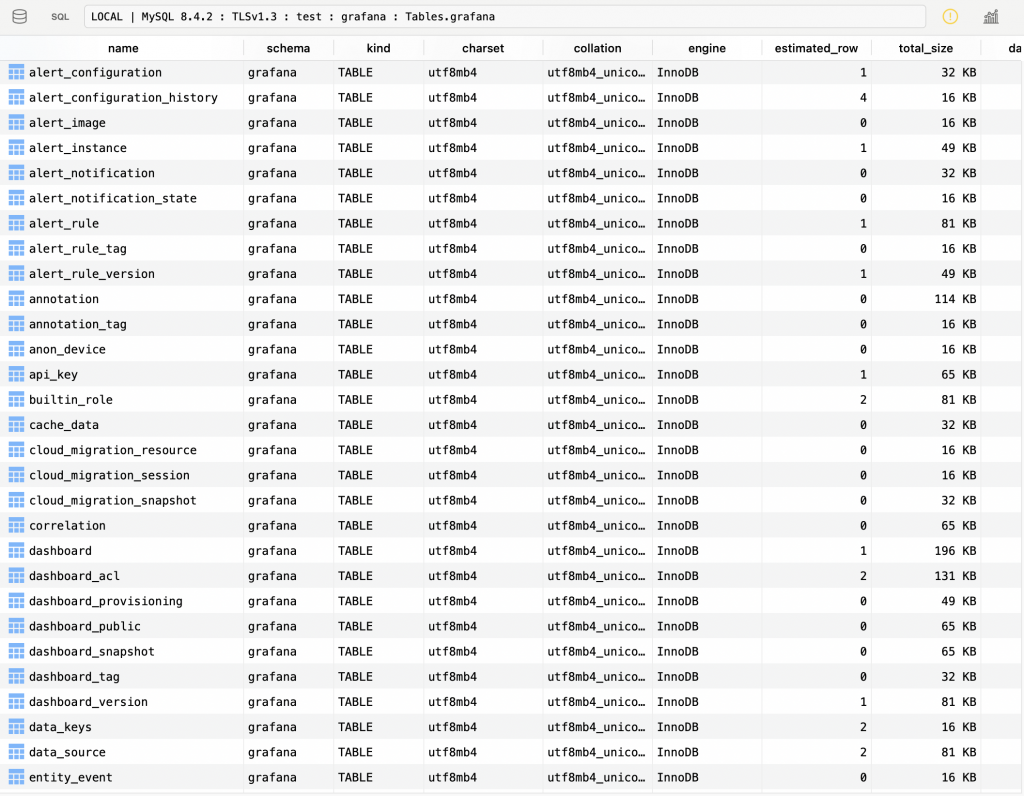Screen dimensions: 1024x796
Task: Click table icon for alert_instance
Action: pyautogui.click(x=16, y=148)
